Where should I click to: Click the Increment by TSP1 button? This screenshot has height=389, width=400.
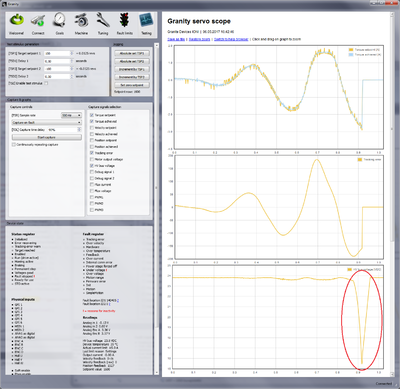[x=132, y=69]
